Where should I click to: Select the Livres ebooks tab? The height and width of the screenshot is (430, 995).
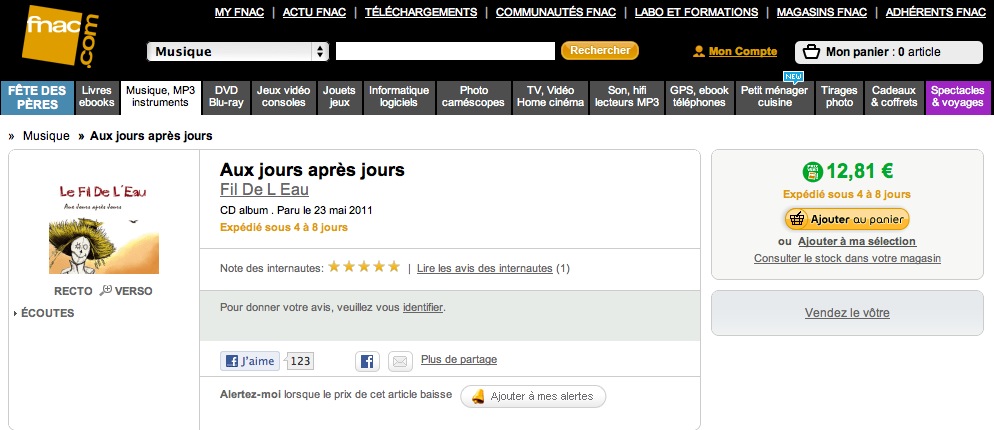tap(97, 98)
